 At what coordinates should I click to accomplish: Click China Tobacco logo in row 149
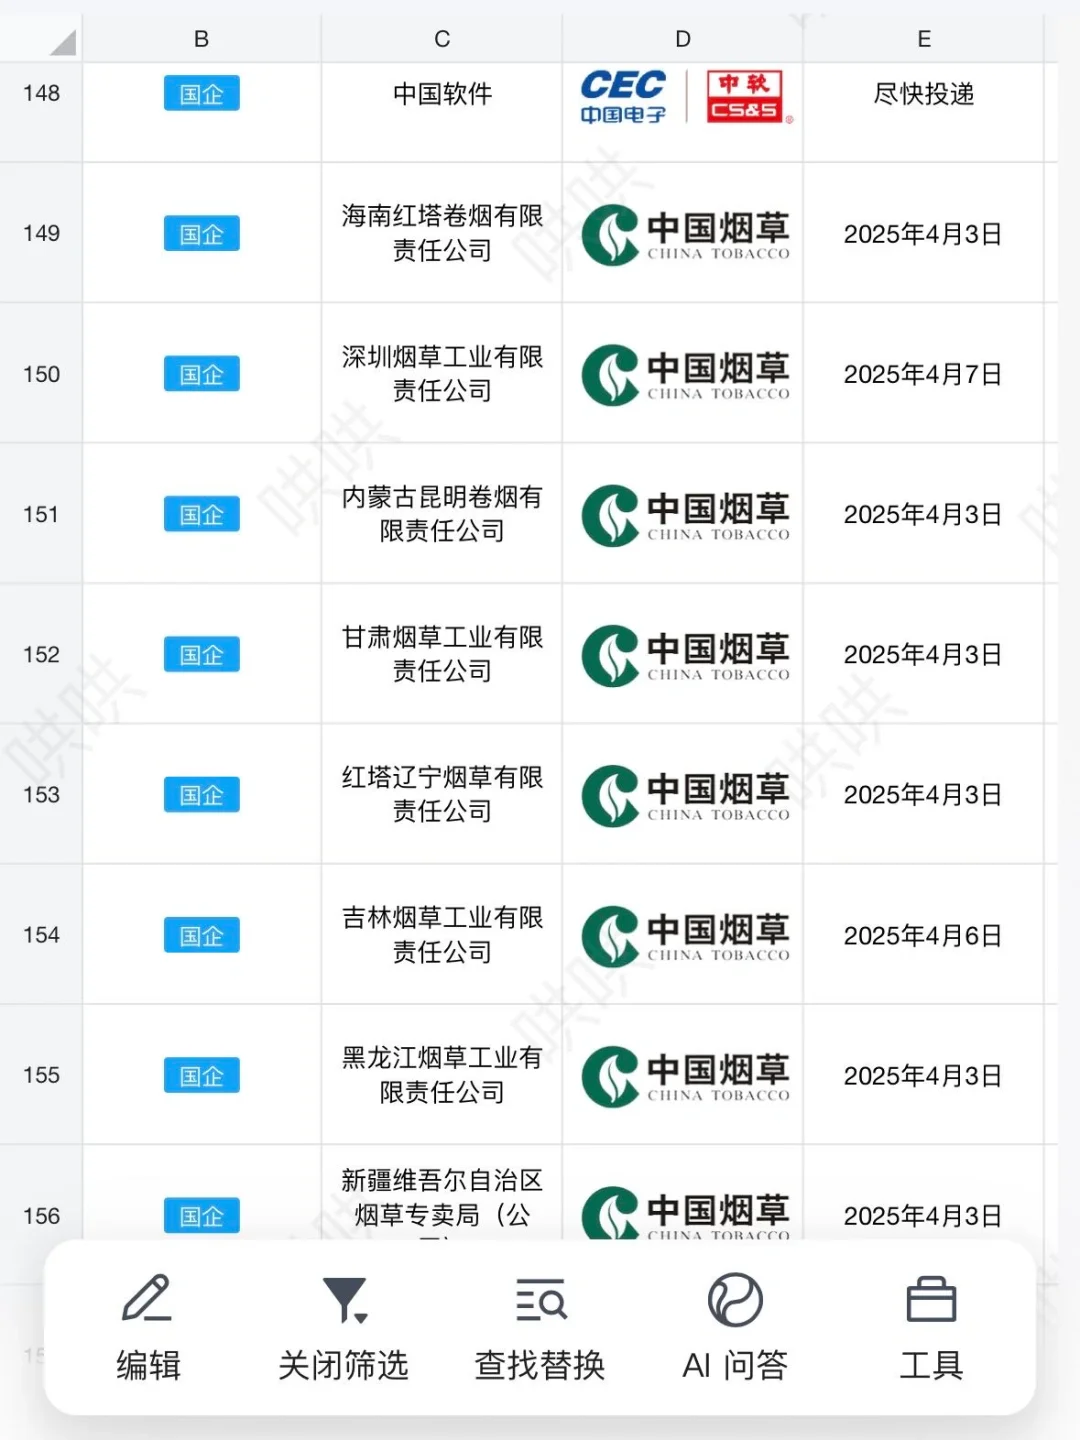pyautogui.click(x=684, y=235)
